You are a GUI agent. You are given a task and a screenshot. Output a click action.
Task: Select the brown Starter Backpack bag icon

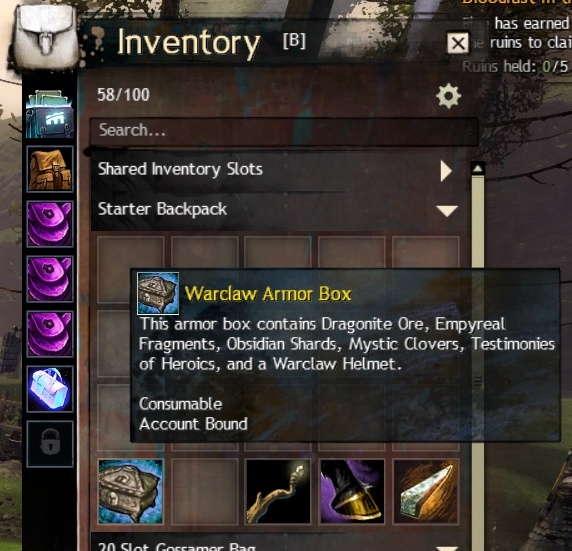coord(50,169)
